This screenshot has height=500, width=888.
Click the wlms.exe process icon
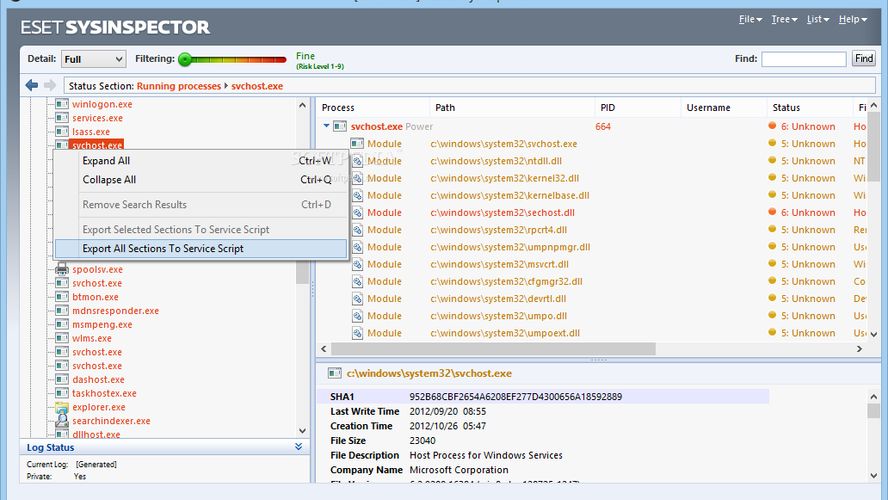pos(62,338)
